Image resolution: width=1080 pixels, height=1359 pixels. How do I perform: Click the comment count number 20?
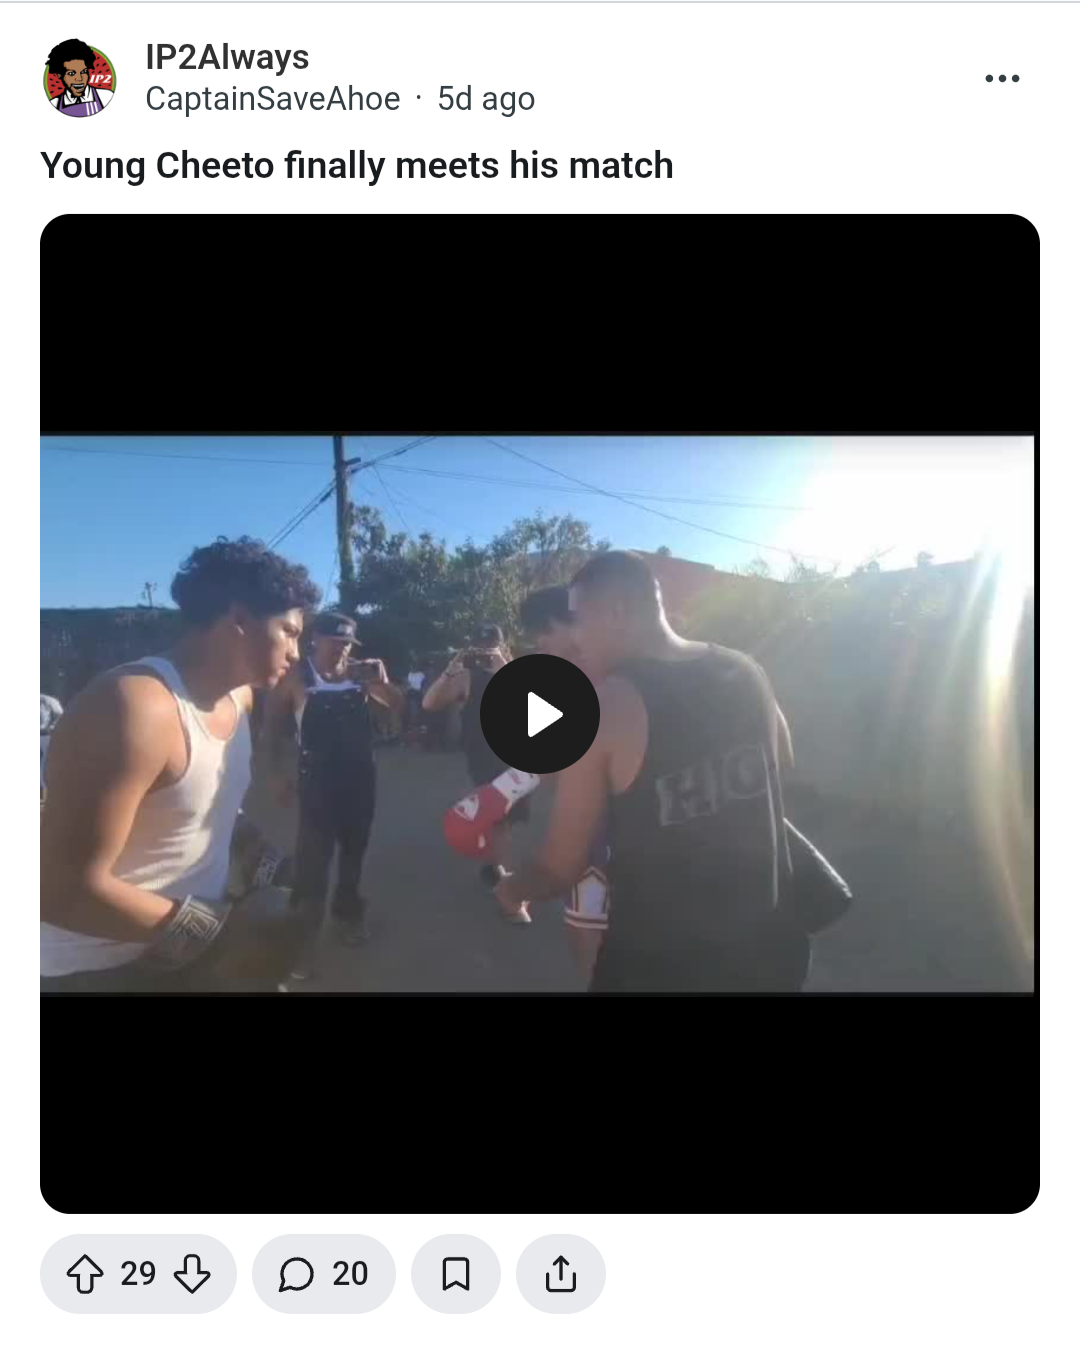350,1274
